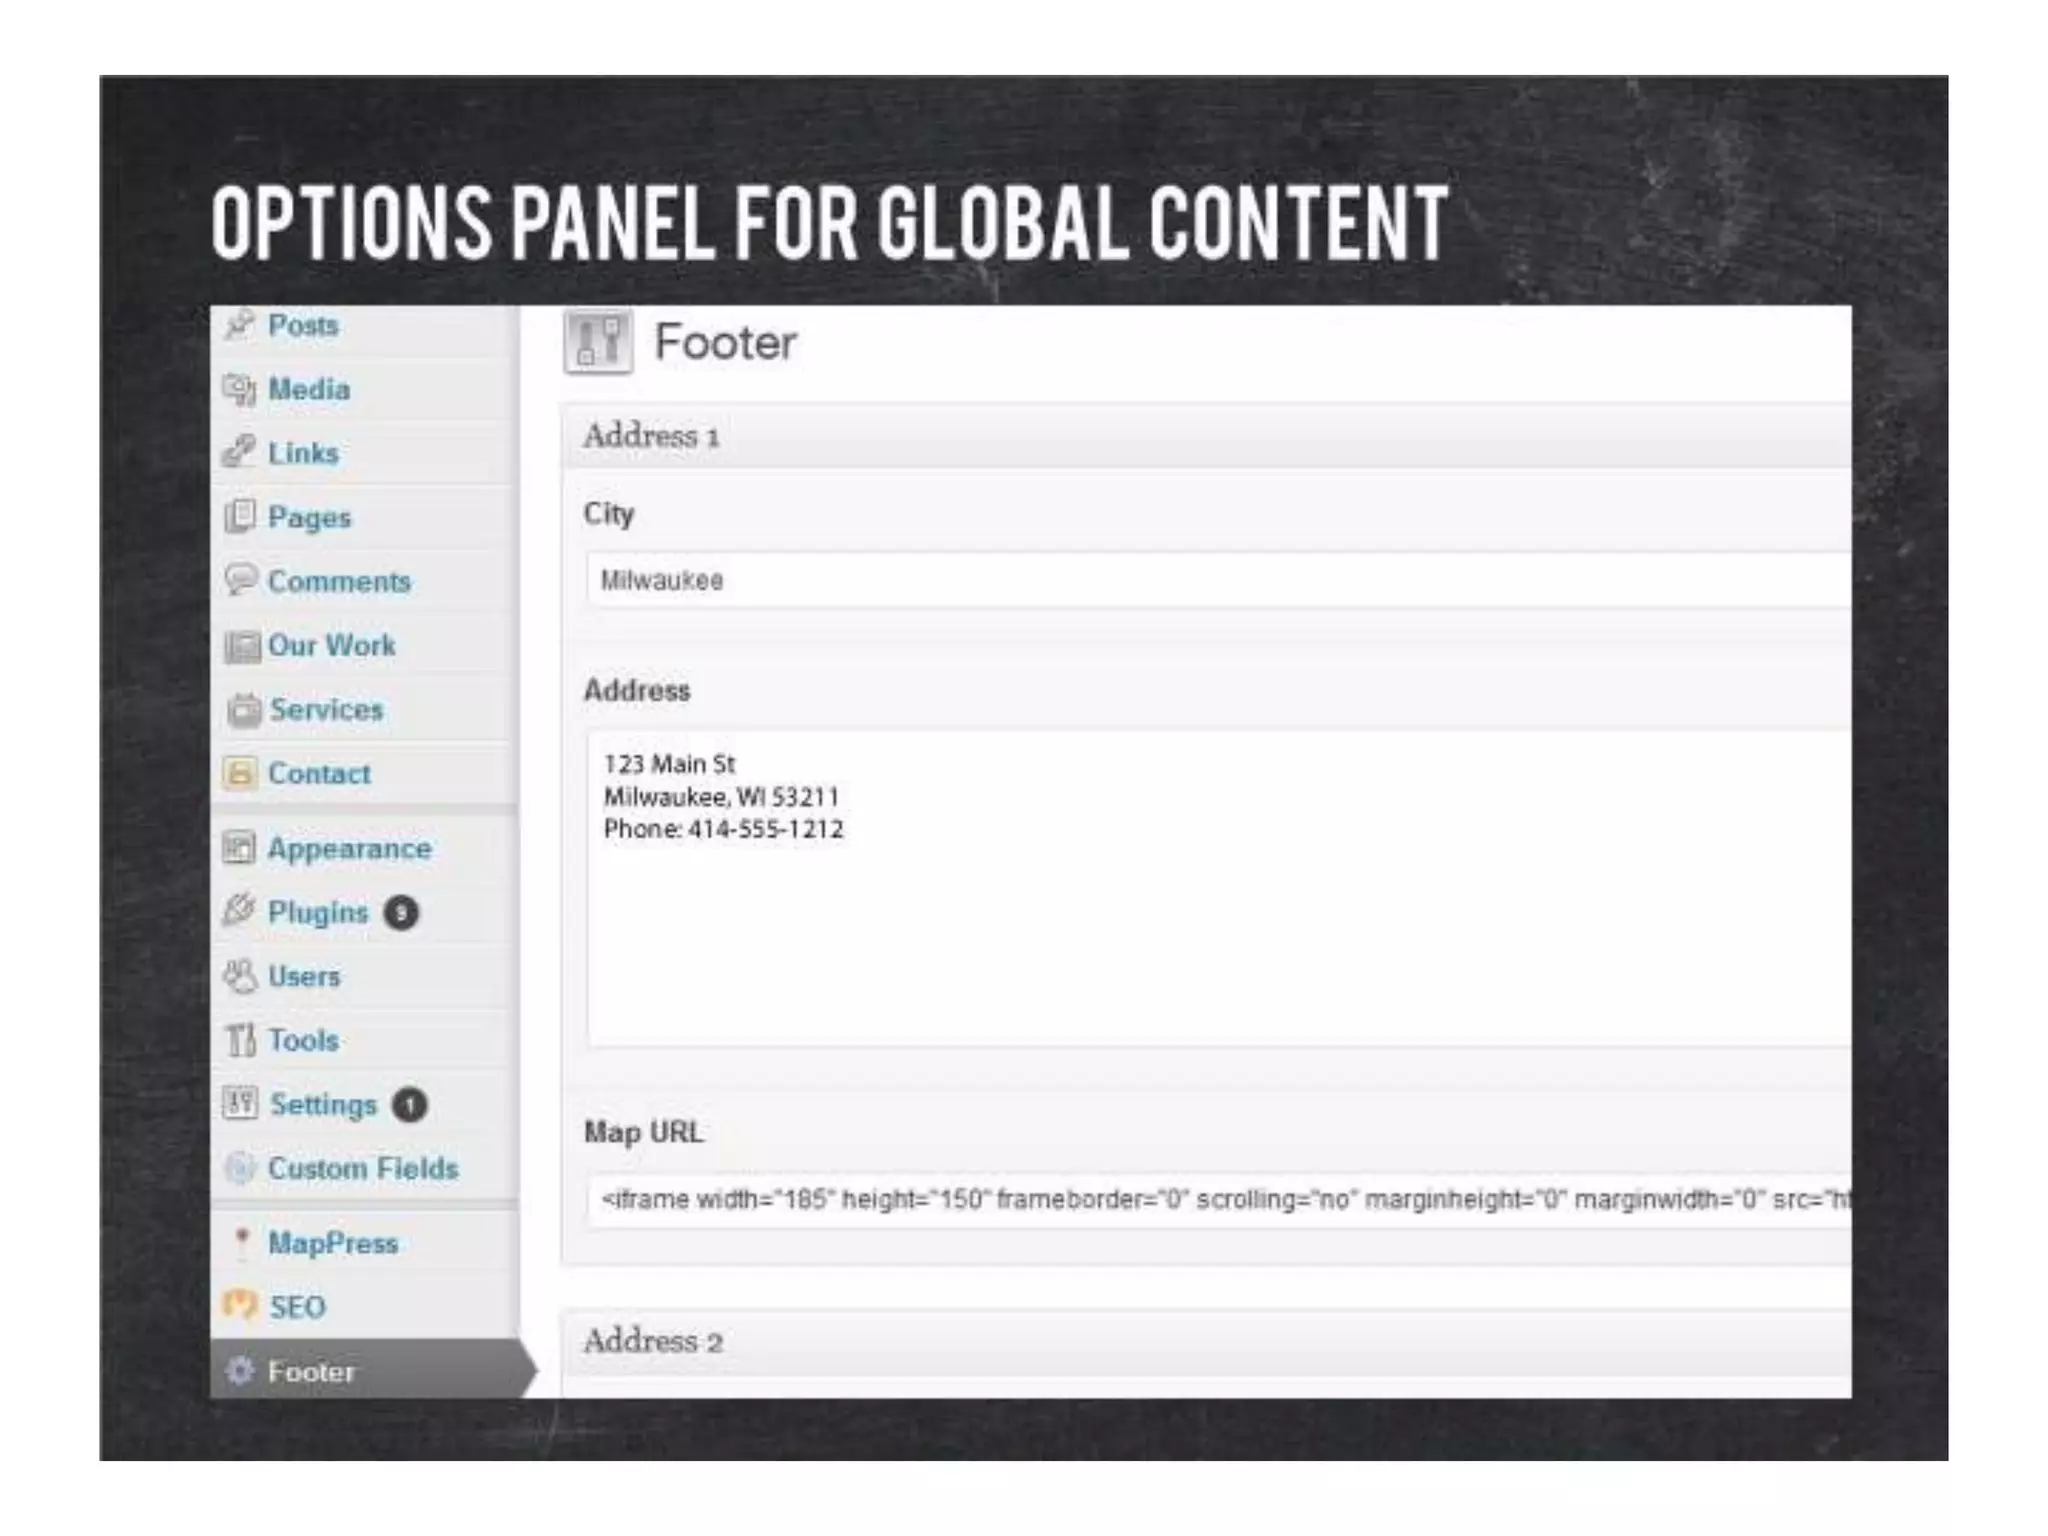Click the Pages icon in sidebar
2048x1536 pixels.
pos(240,517)
